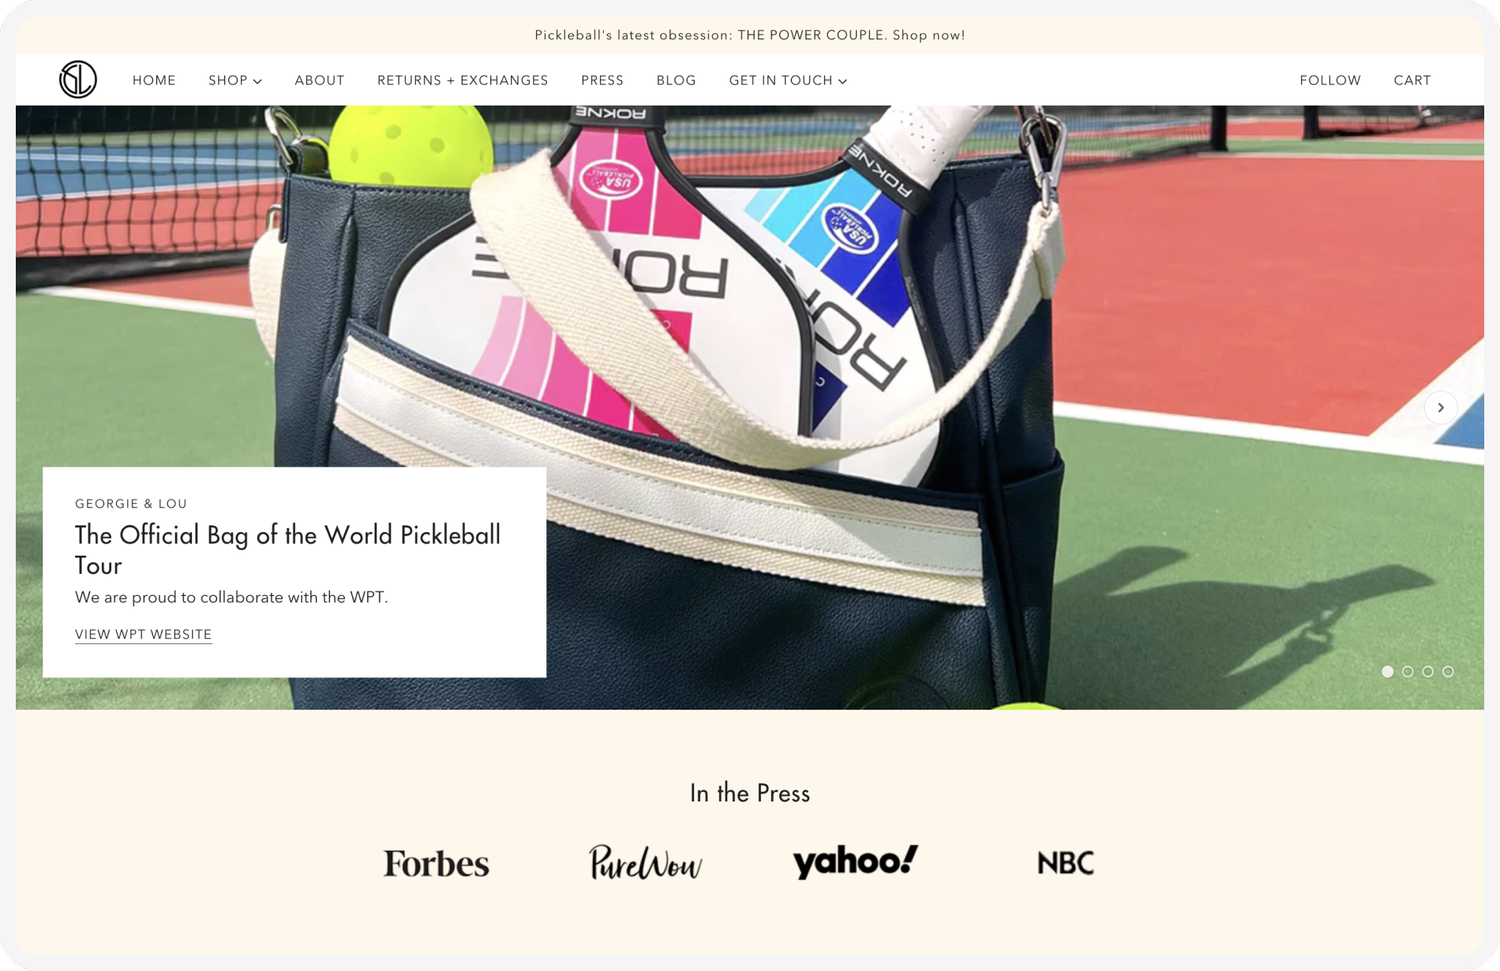Advance slideshow with the right arrow

pyautogui.click(x=1440, y=407)
